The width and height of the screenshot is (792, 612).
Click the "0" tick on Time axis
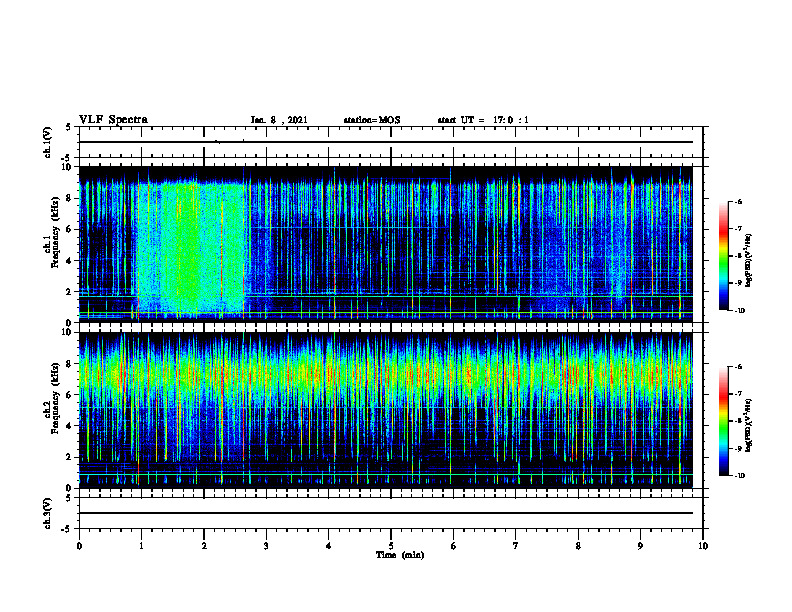coord(79,546)
